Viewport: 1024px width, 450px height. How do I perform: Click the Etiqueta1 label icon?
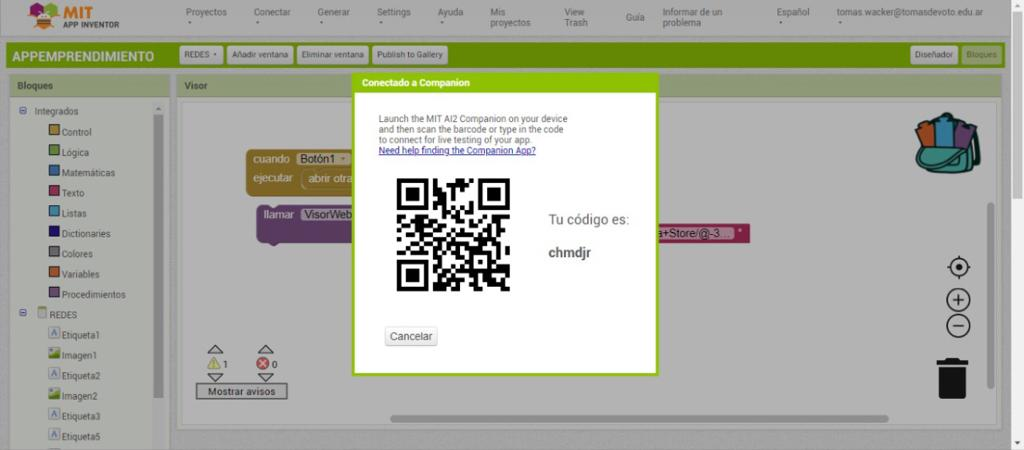click(54, 333)
